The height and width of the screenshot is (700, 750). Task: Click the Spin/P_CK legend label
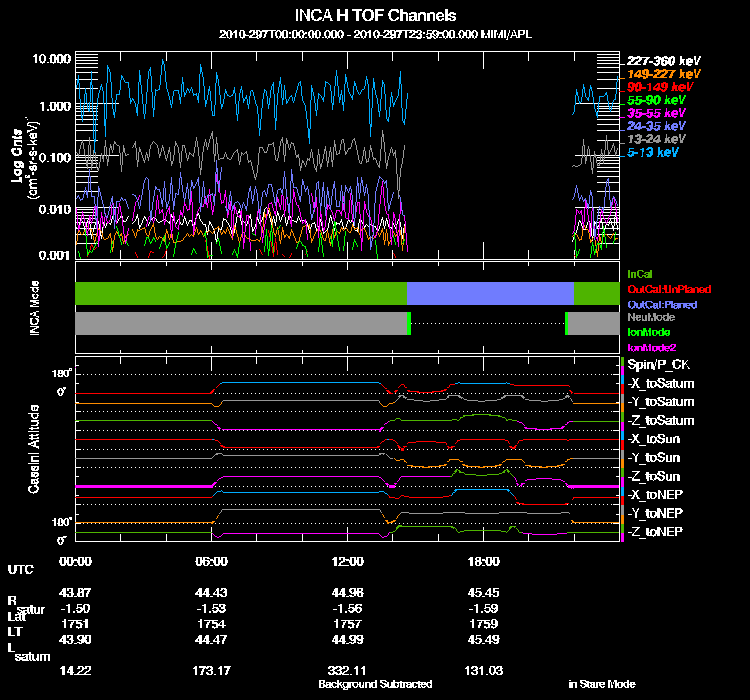658,365
